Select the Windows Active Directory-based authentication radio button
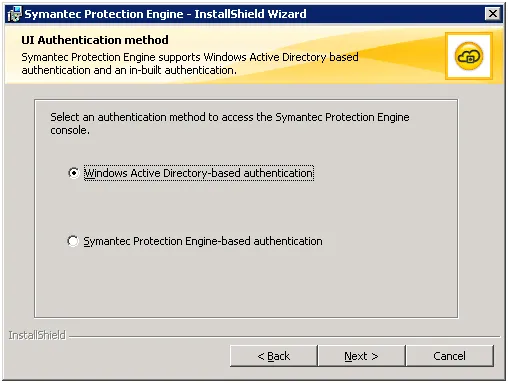Image resolution: width=508 pixels, height=383 pixels. [x=73, y=173]
